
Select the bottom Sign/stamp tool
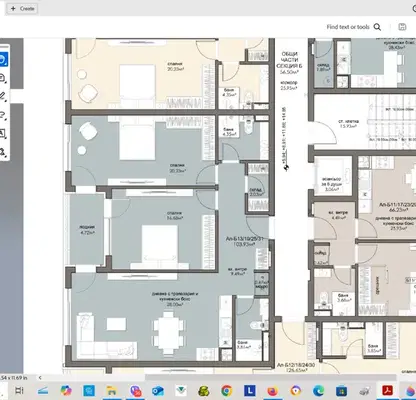pyautogui.click(x=2, y=152)
